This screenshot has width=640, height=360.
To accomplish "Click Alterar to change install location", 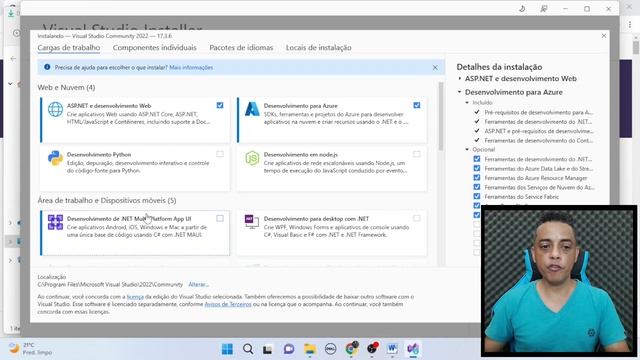I will pos(198,284).
